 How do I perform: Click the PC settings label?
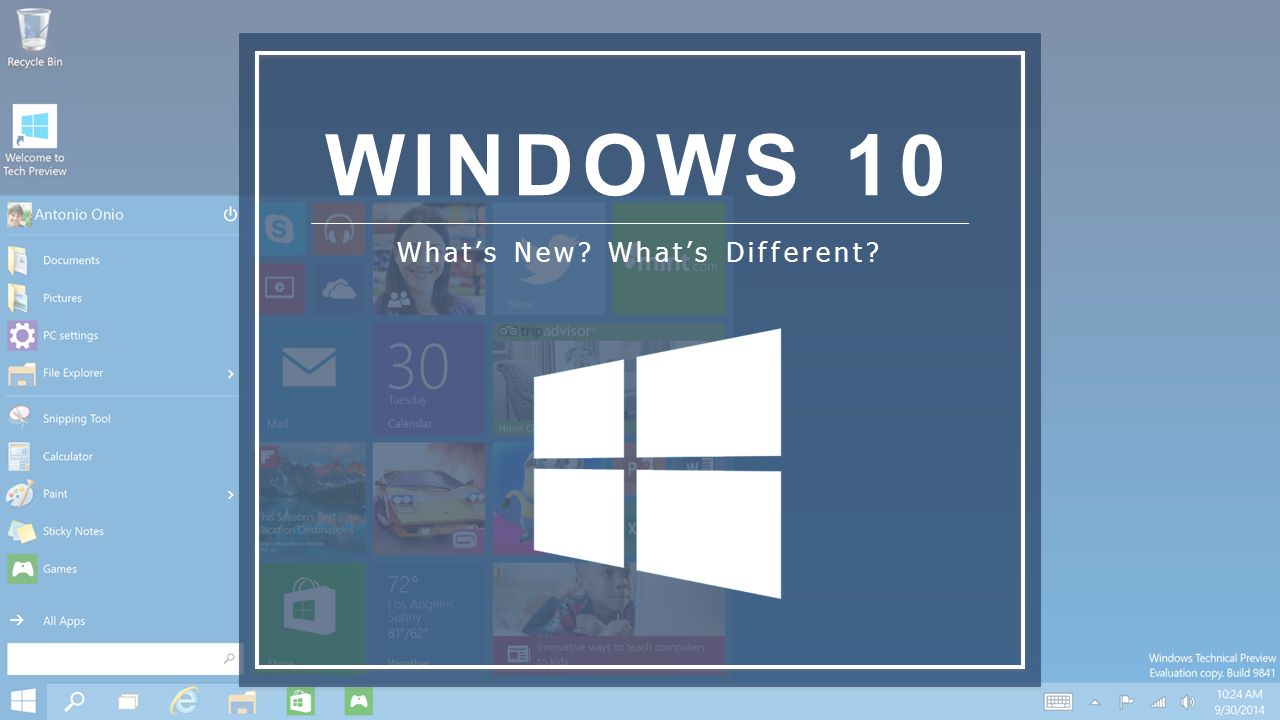(70, 336)
